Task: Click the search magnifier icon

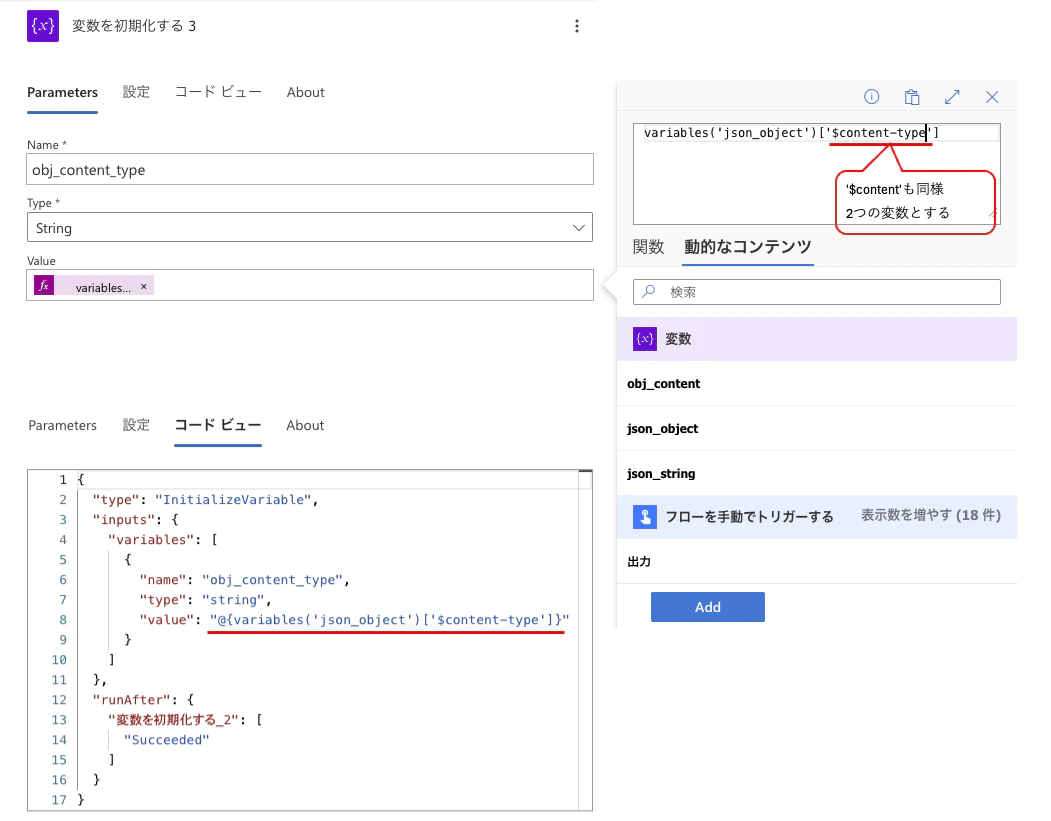Action: click(649, 292)
